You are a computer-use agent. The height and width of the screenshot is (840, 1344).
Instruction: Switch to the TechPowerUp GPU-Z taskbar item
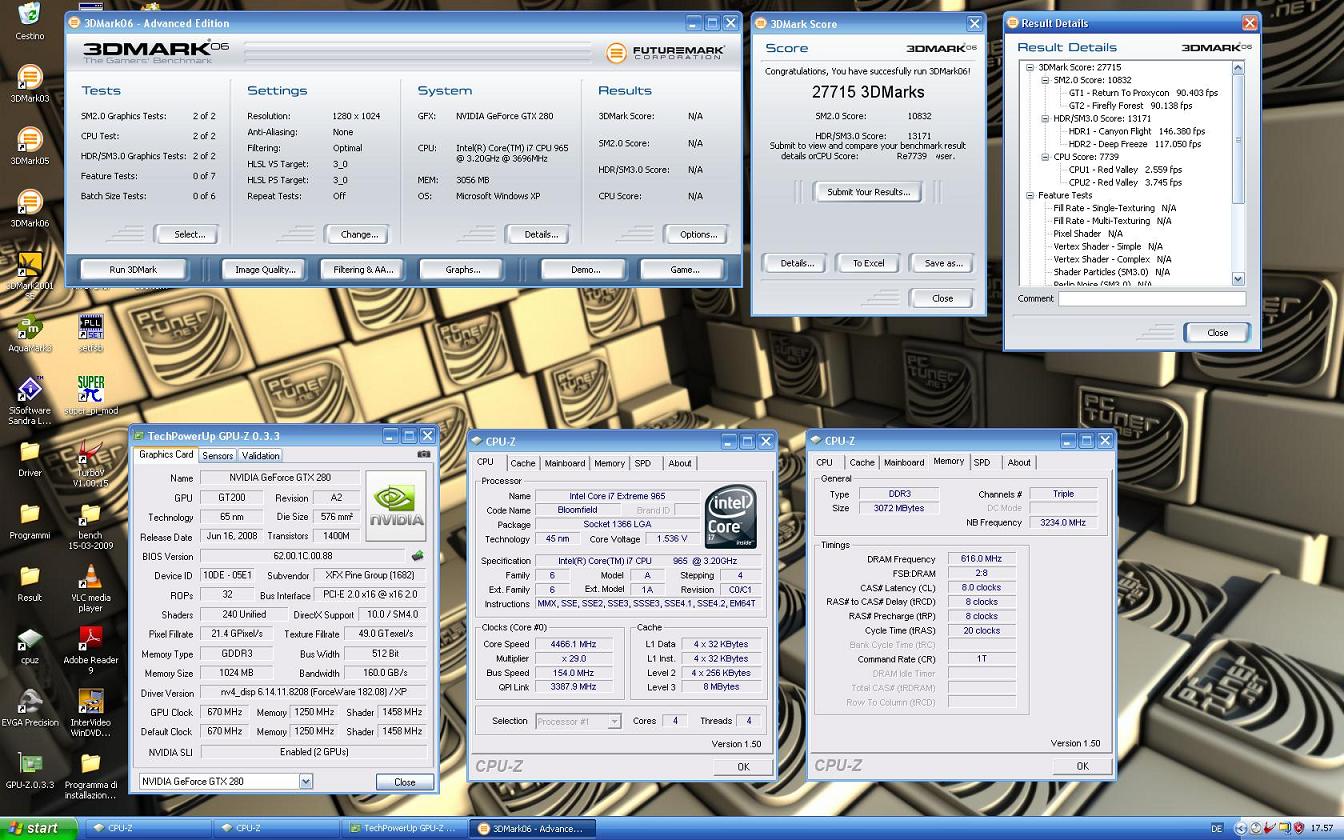click(x=402, y=828)
